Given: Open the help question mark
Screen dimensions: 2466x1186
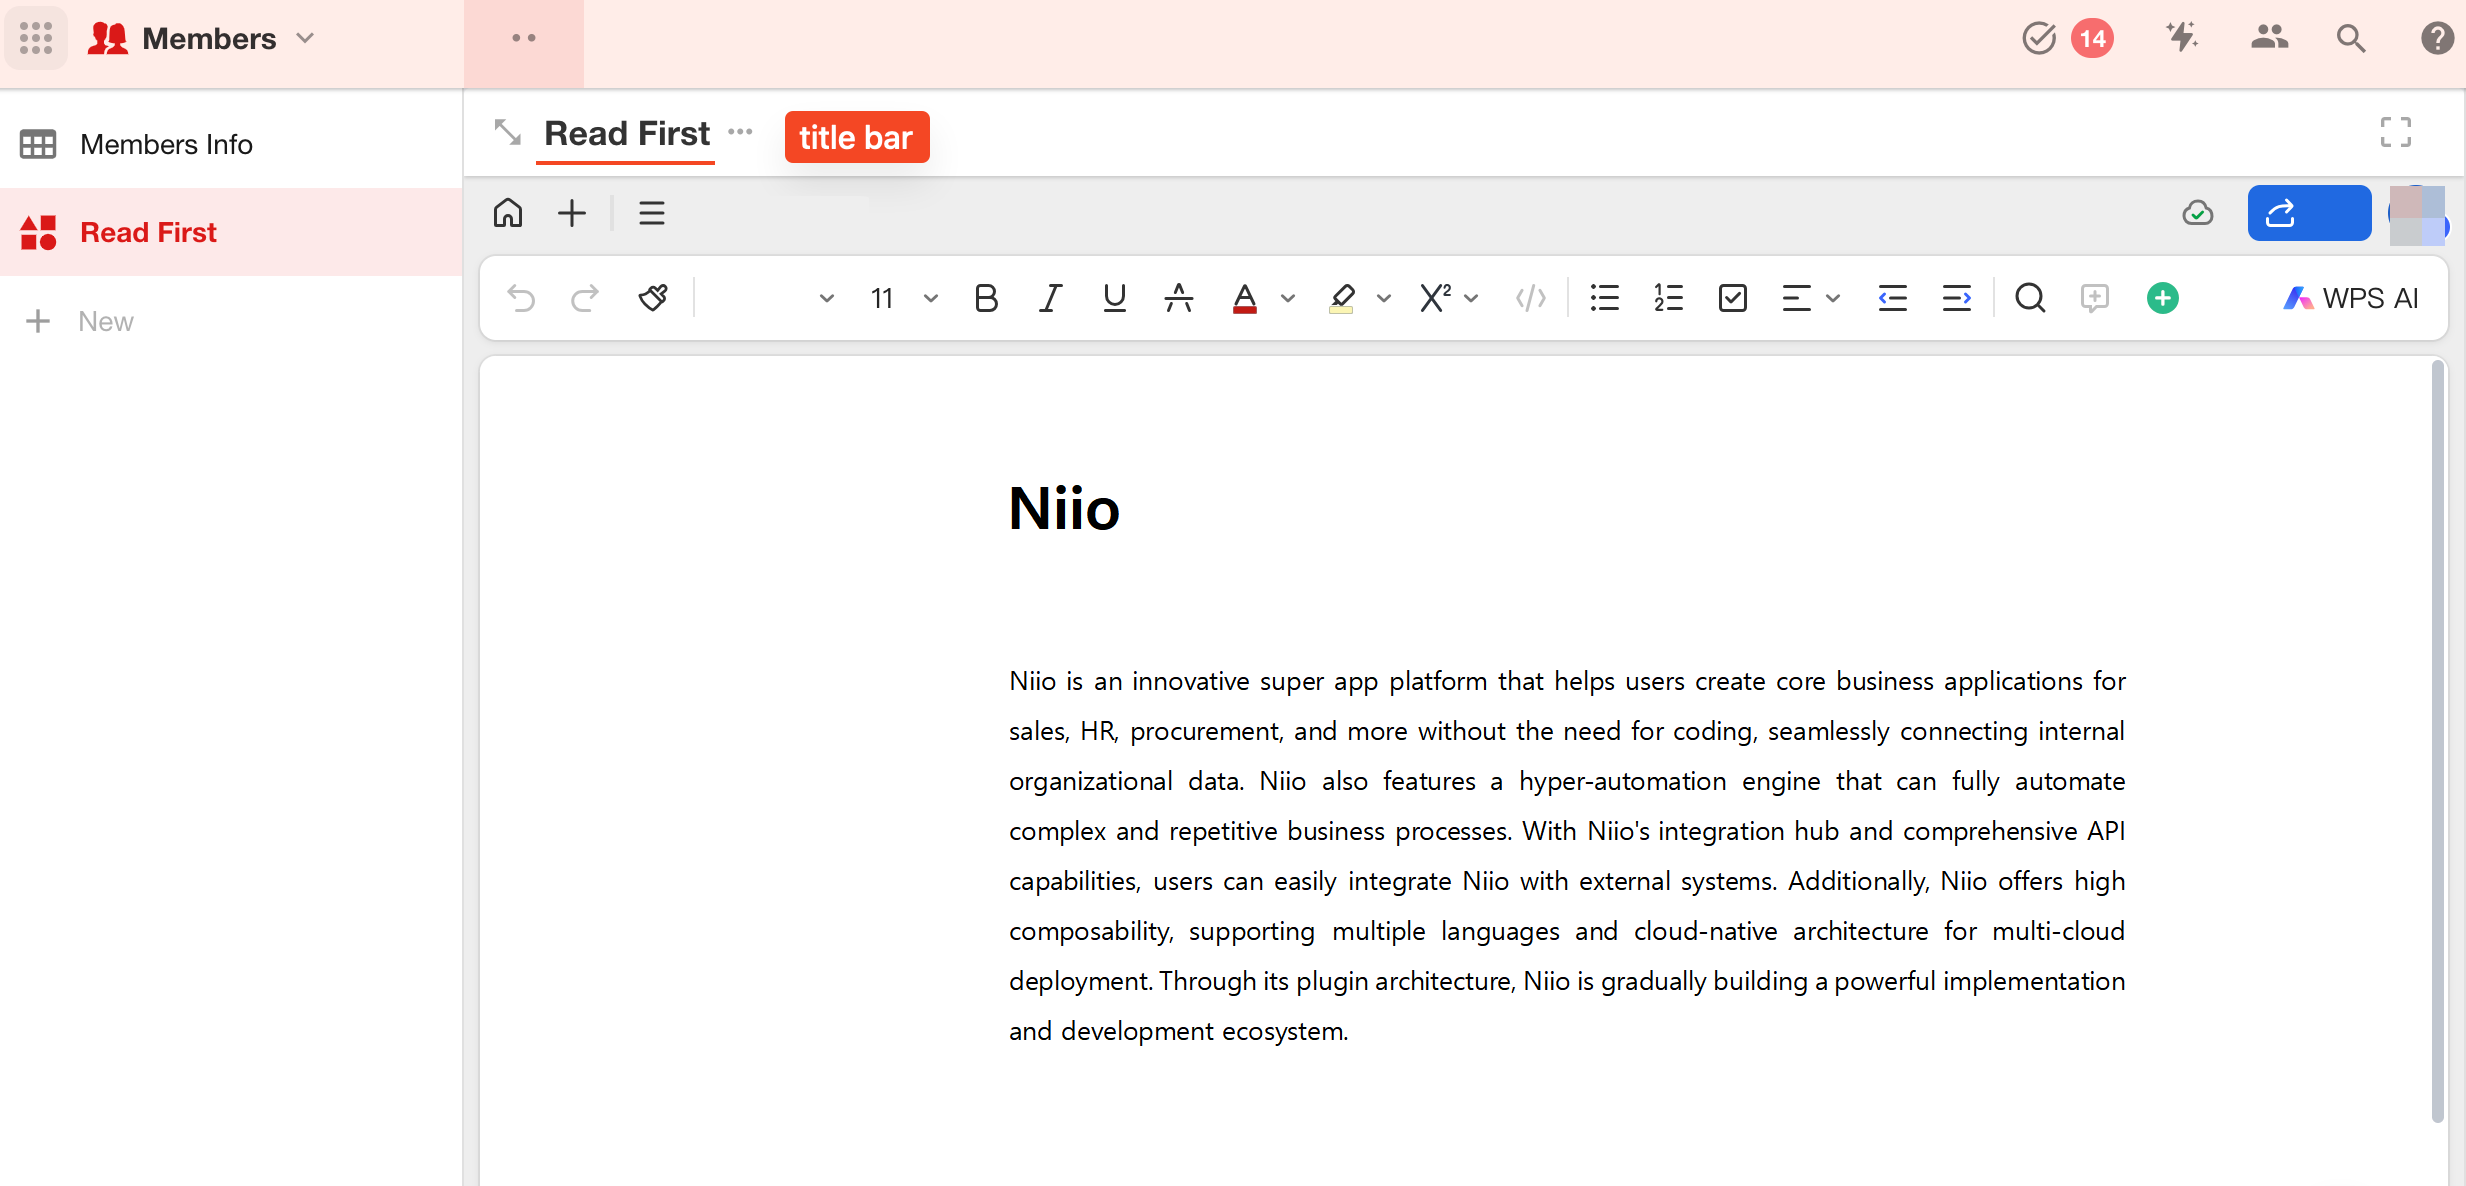Looking at the screenshot, I should [x=2437, y=38].
